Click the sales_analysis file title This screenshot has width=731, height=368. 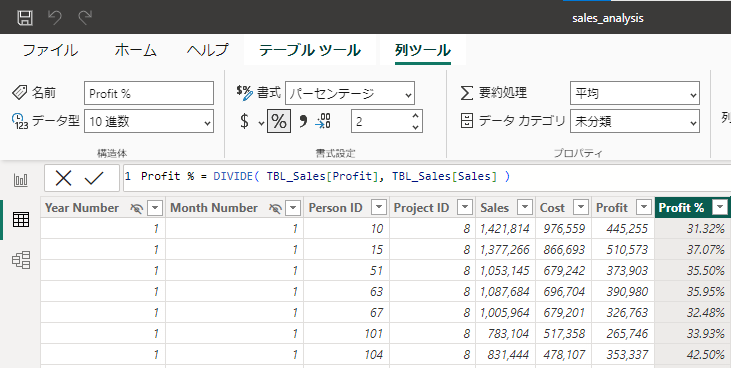[x=607, y=18]
